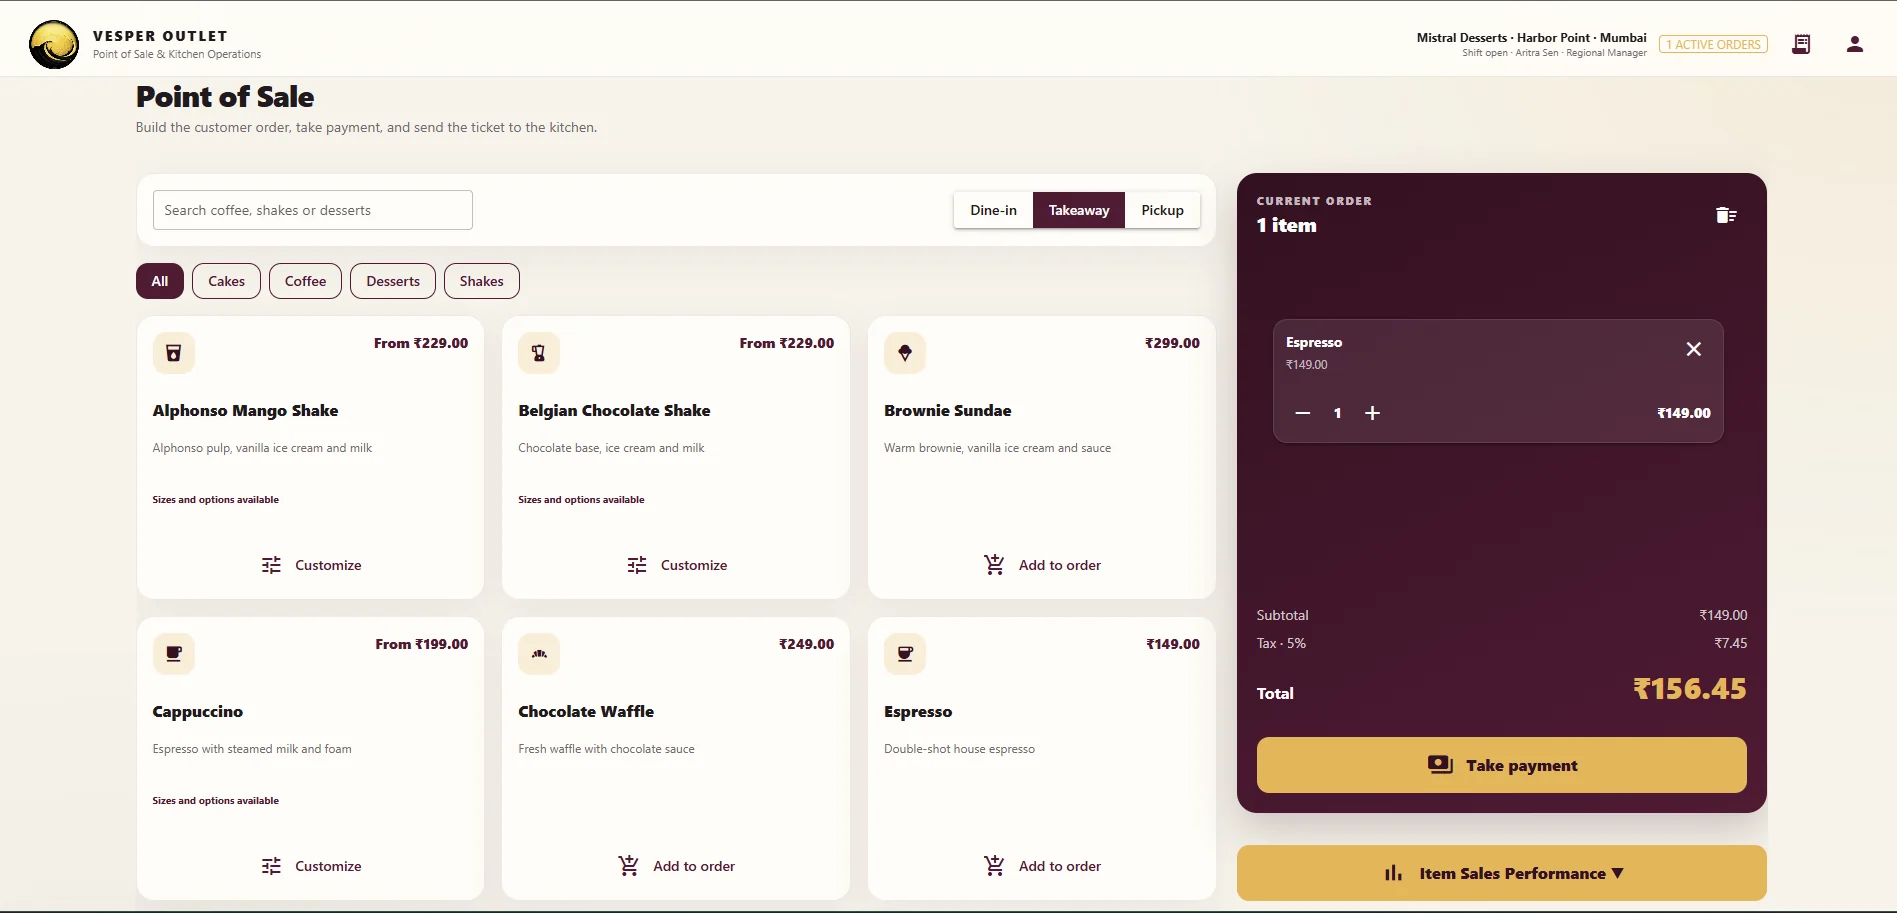Click Espresso title in the menu card
The width and height of the screenshot is (1897, 913).
918,711
